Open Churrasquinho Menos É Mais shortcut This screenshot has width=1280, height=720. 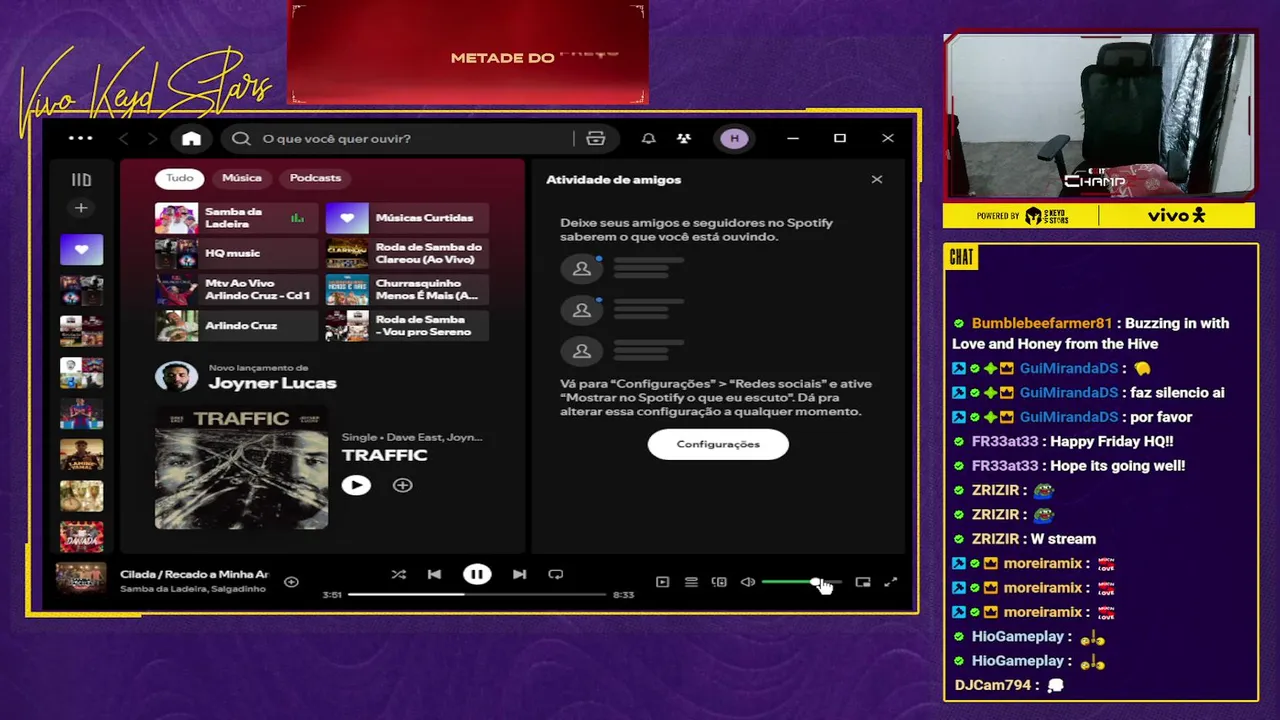pos(408,290)
